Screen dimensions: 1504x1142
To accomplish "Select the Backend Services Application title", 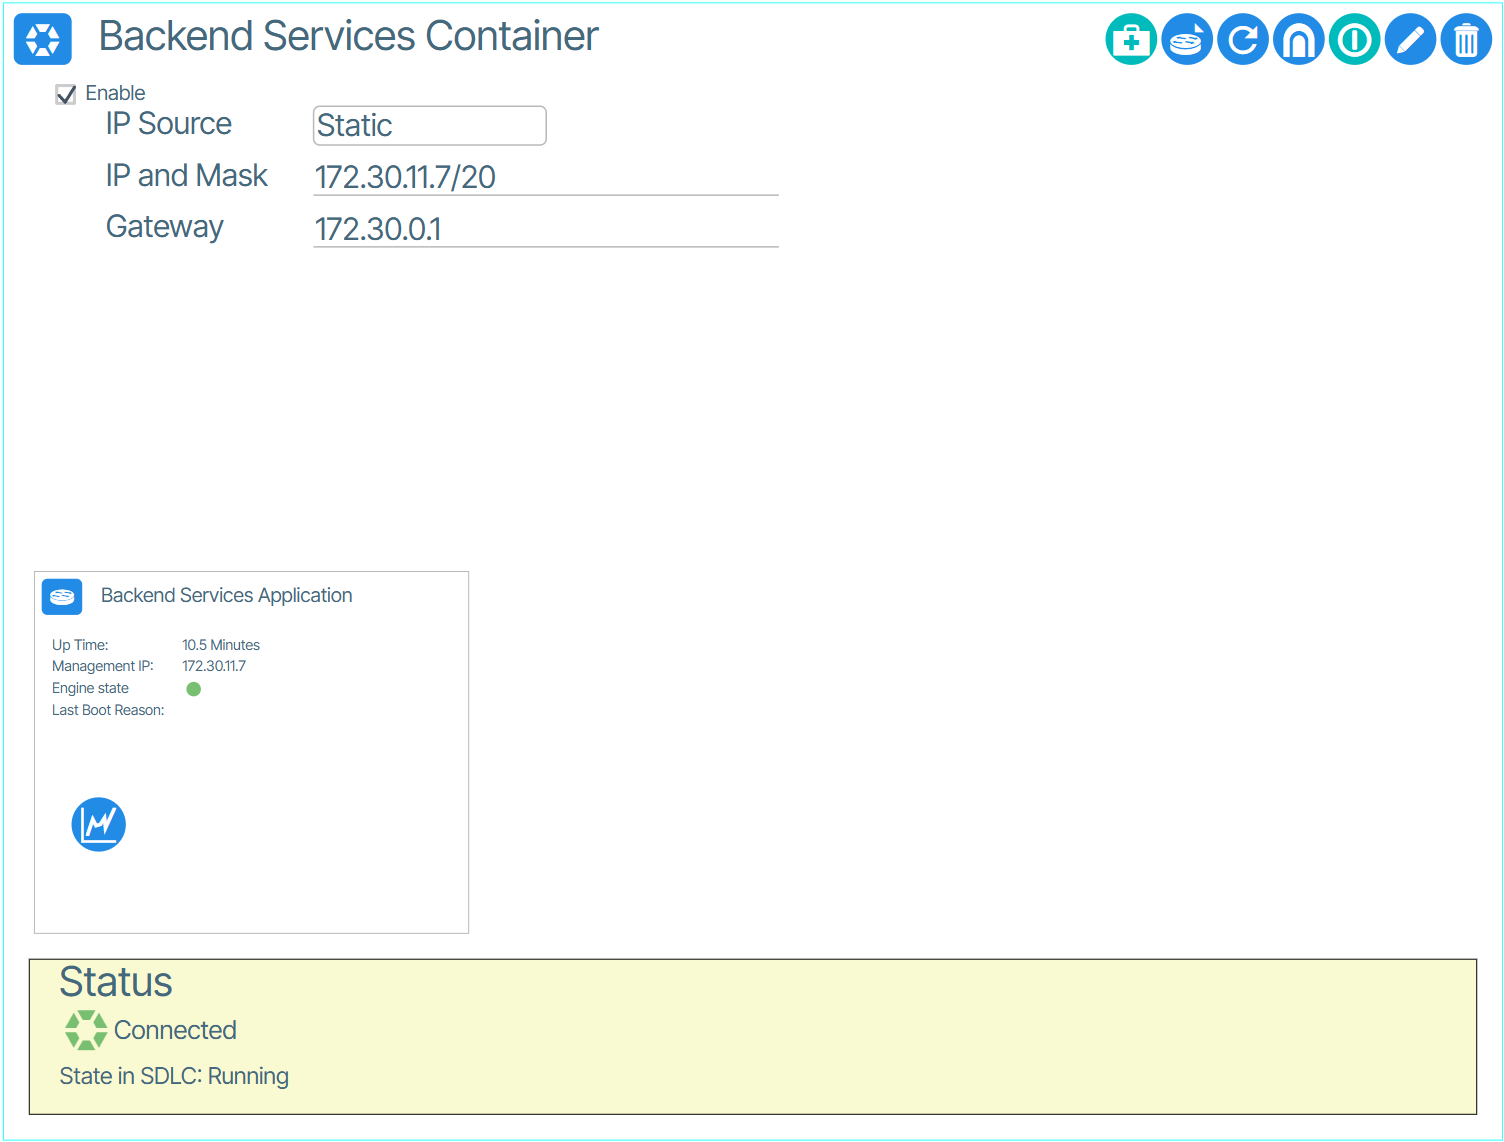I will click(227, 596).
